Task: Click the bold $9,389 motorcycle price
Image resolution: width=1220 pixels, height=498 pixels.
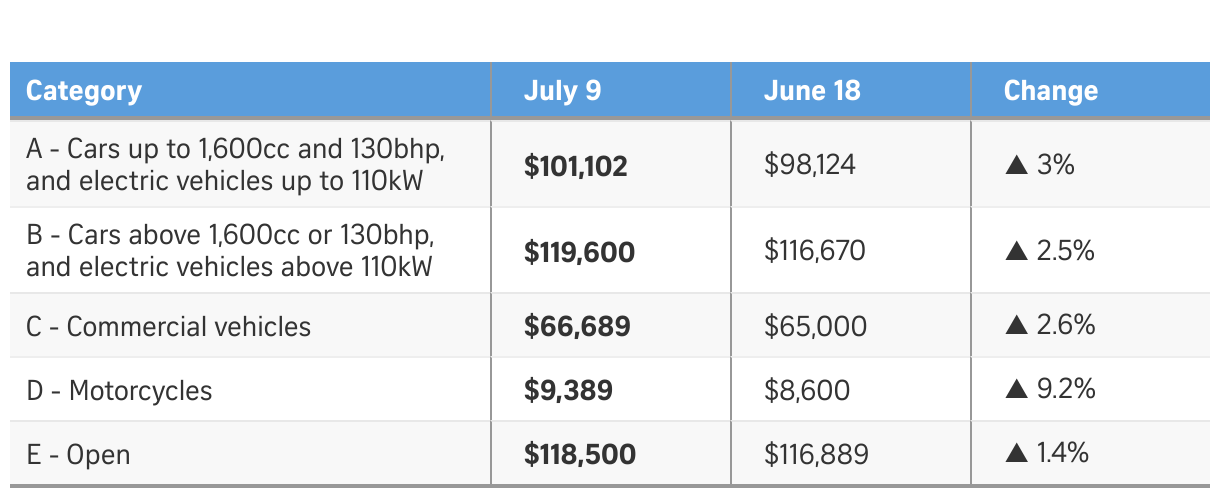Action: click(x=568, y=390)
